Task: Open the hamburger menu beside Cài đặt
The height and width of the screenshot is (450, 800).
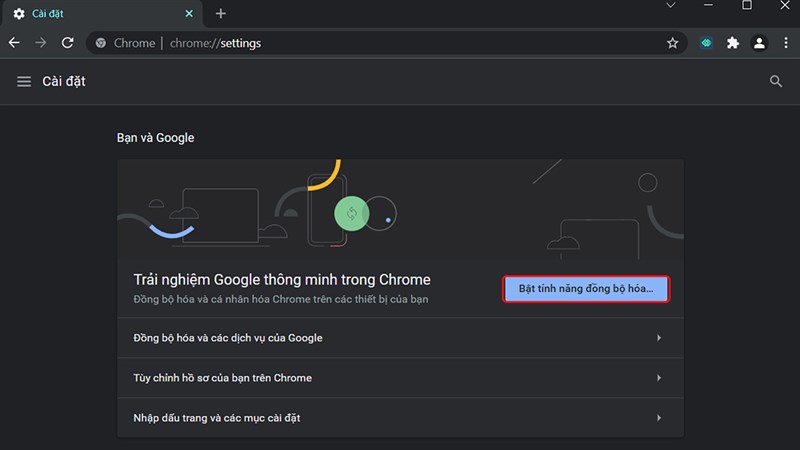Action: click(x=24, y=81)
